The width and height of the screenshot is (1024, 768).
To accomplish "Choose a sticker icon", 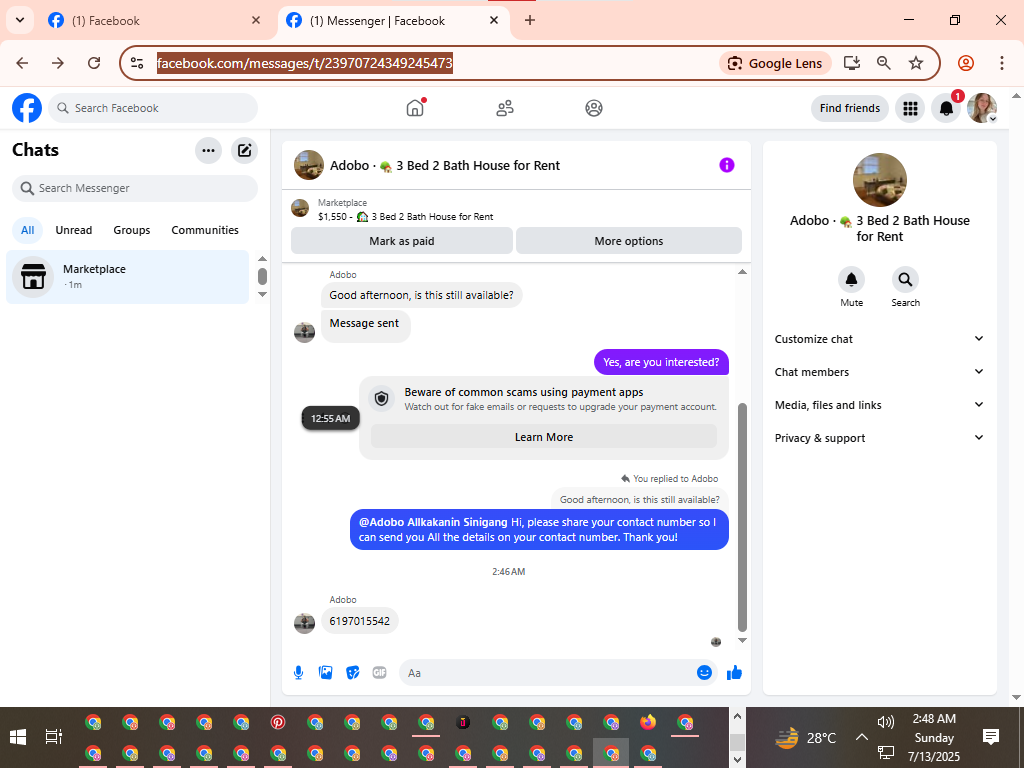I will (x=353, y=673).
